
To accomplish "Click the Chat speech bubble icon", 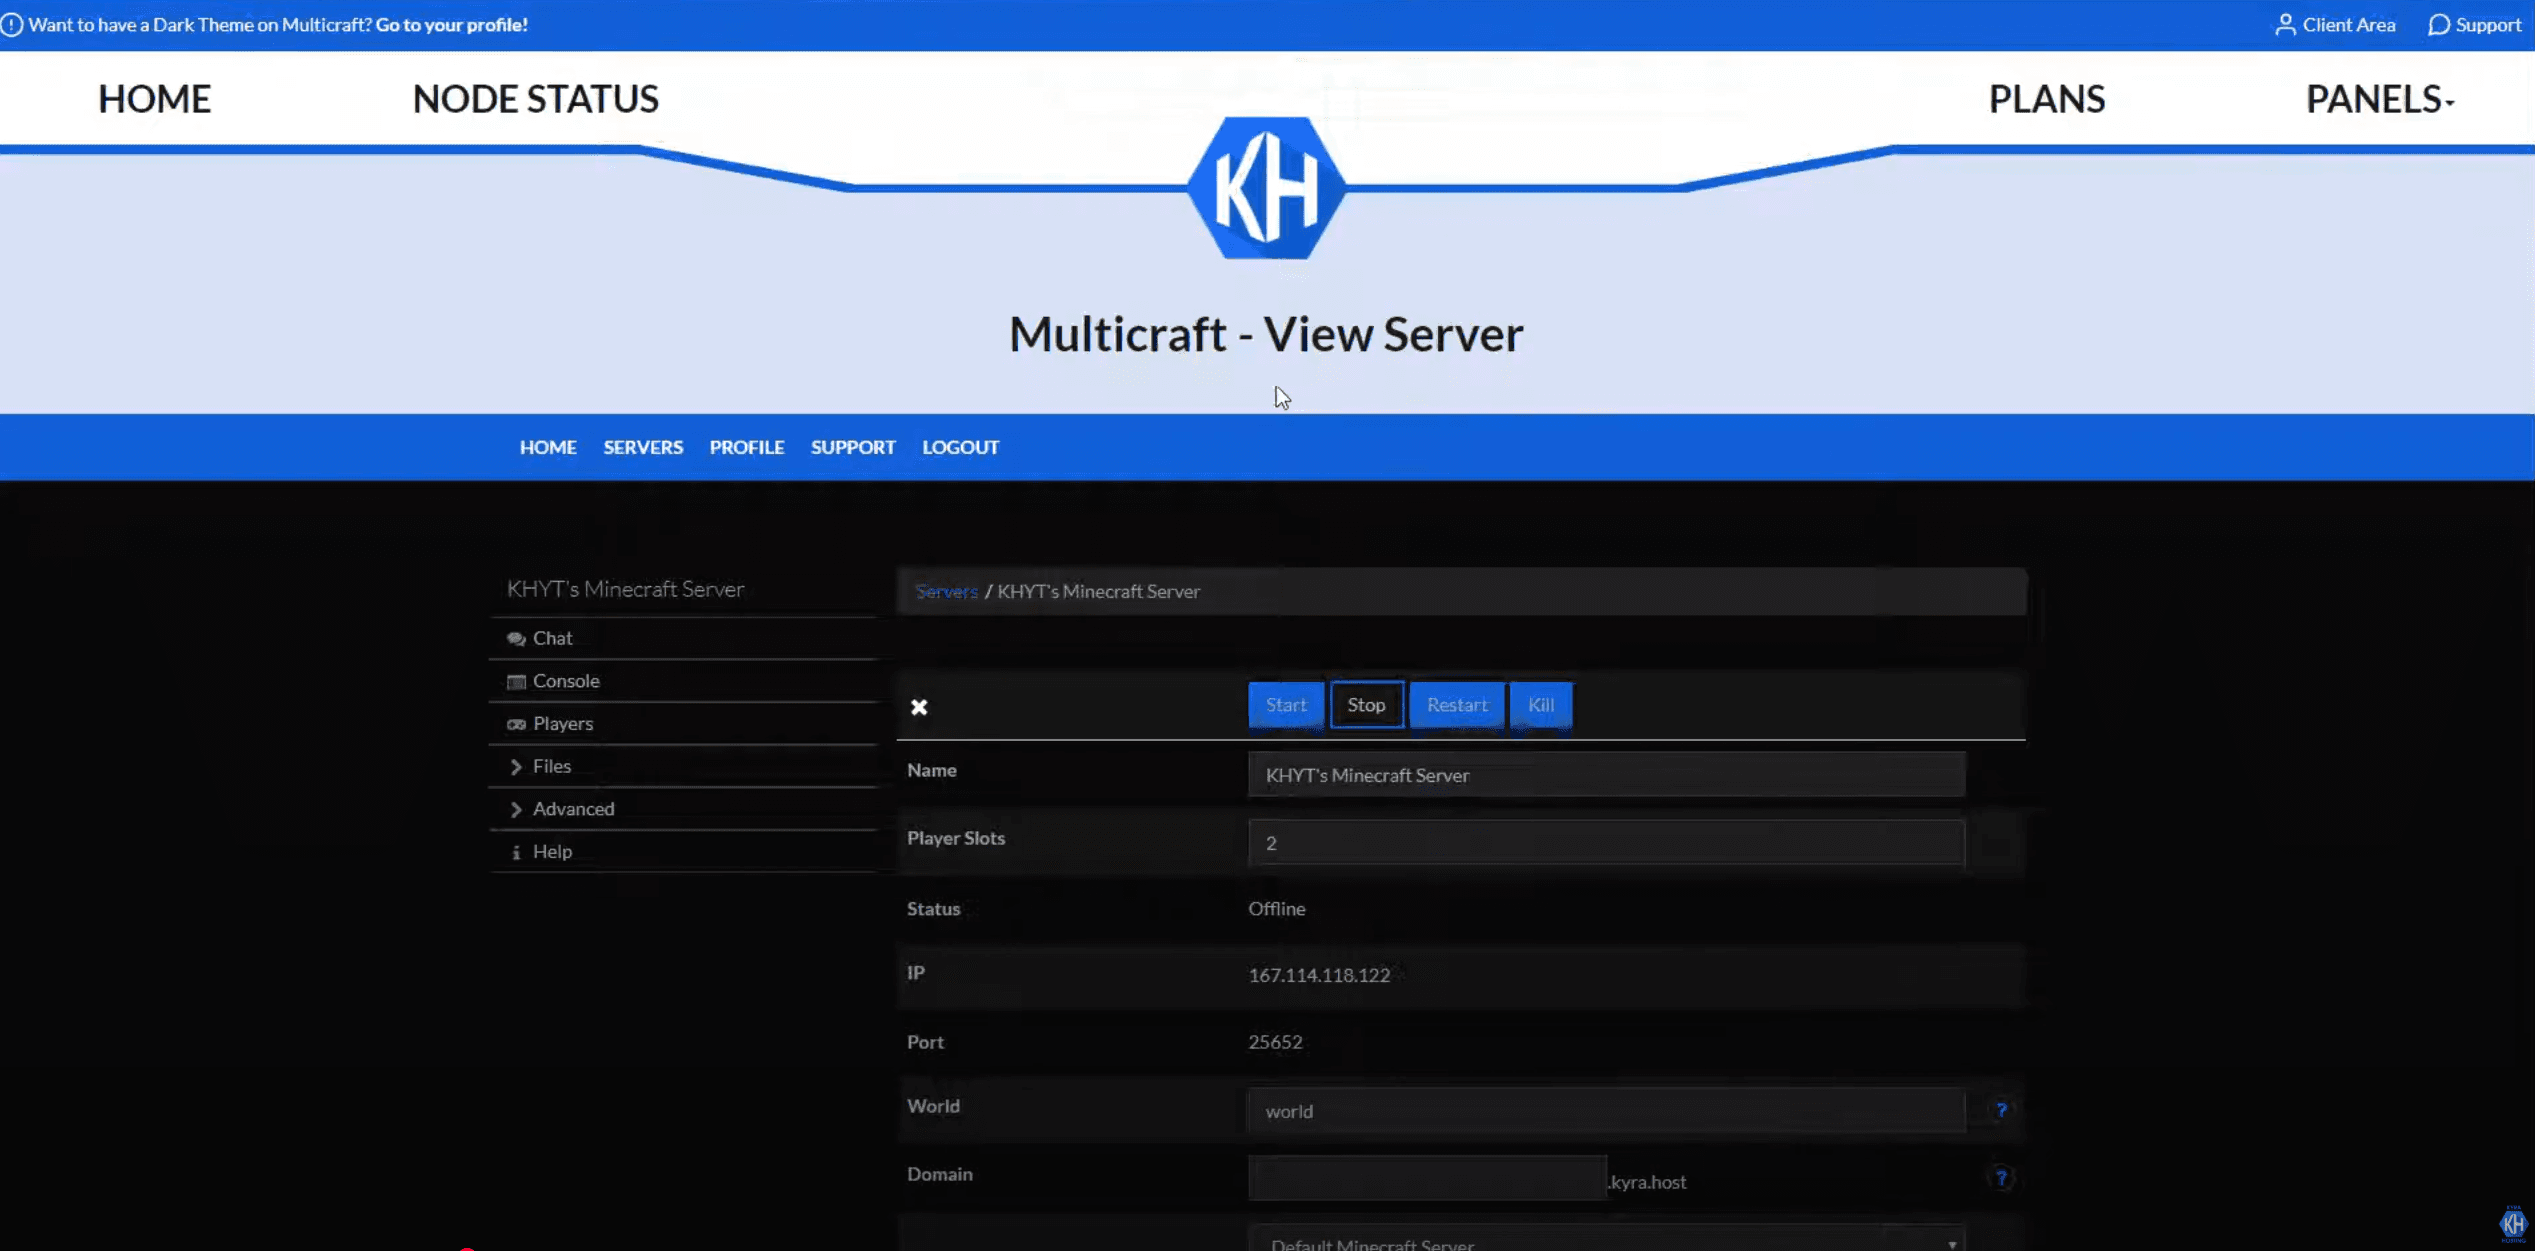I will click(x=516, y=639).
